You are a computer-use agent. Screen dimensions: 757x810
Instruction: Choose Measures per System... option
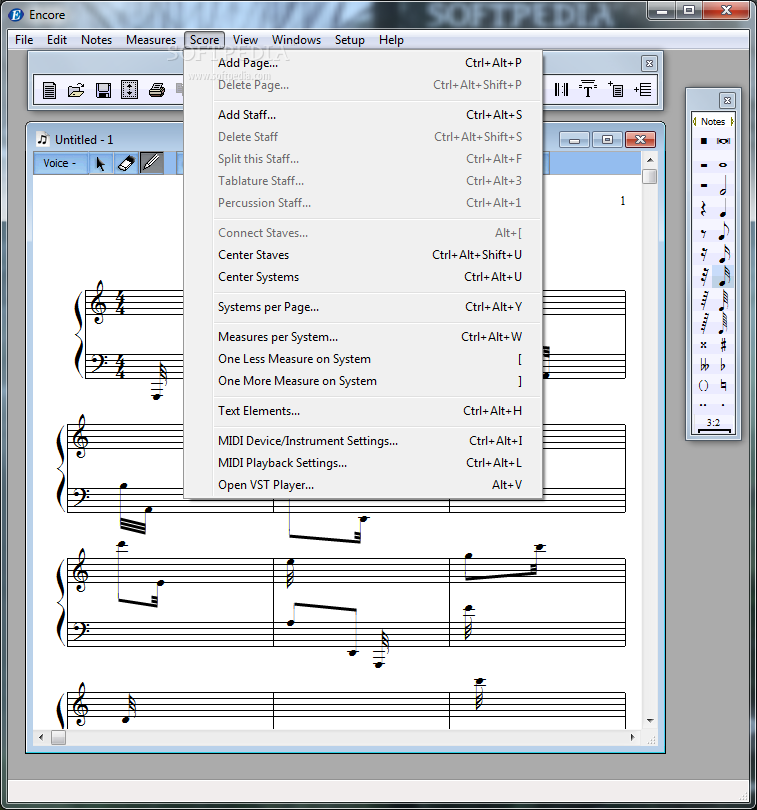(363, 337)
